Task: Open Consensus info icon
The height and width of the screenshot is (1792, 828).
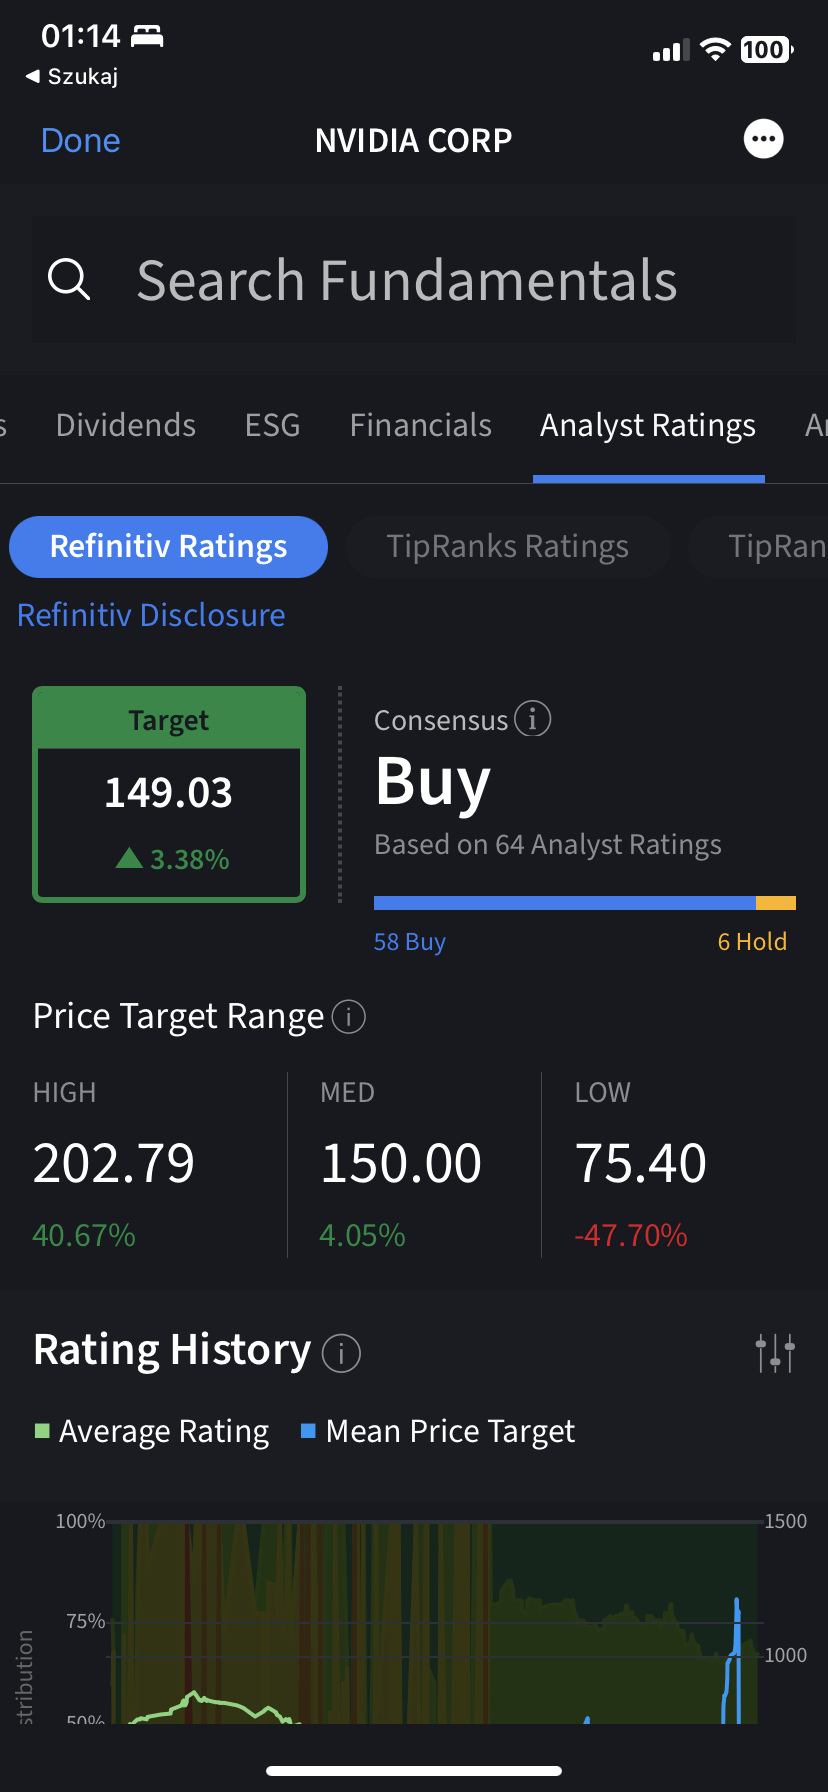Action: [x=532, y=719]
